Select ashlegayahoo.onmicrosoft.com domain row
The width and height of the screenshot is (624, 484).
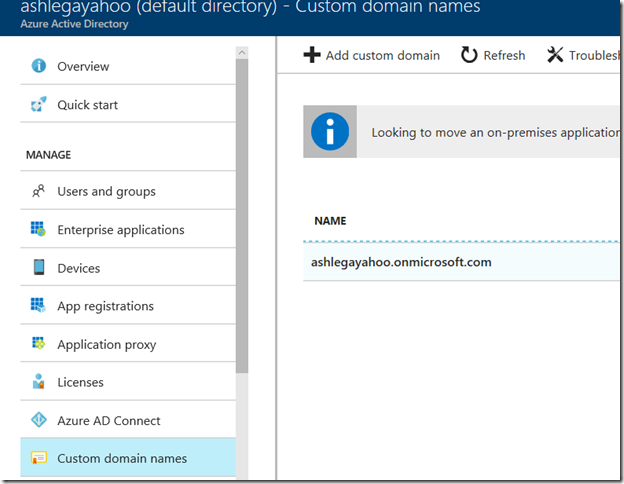point(461,262)
